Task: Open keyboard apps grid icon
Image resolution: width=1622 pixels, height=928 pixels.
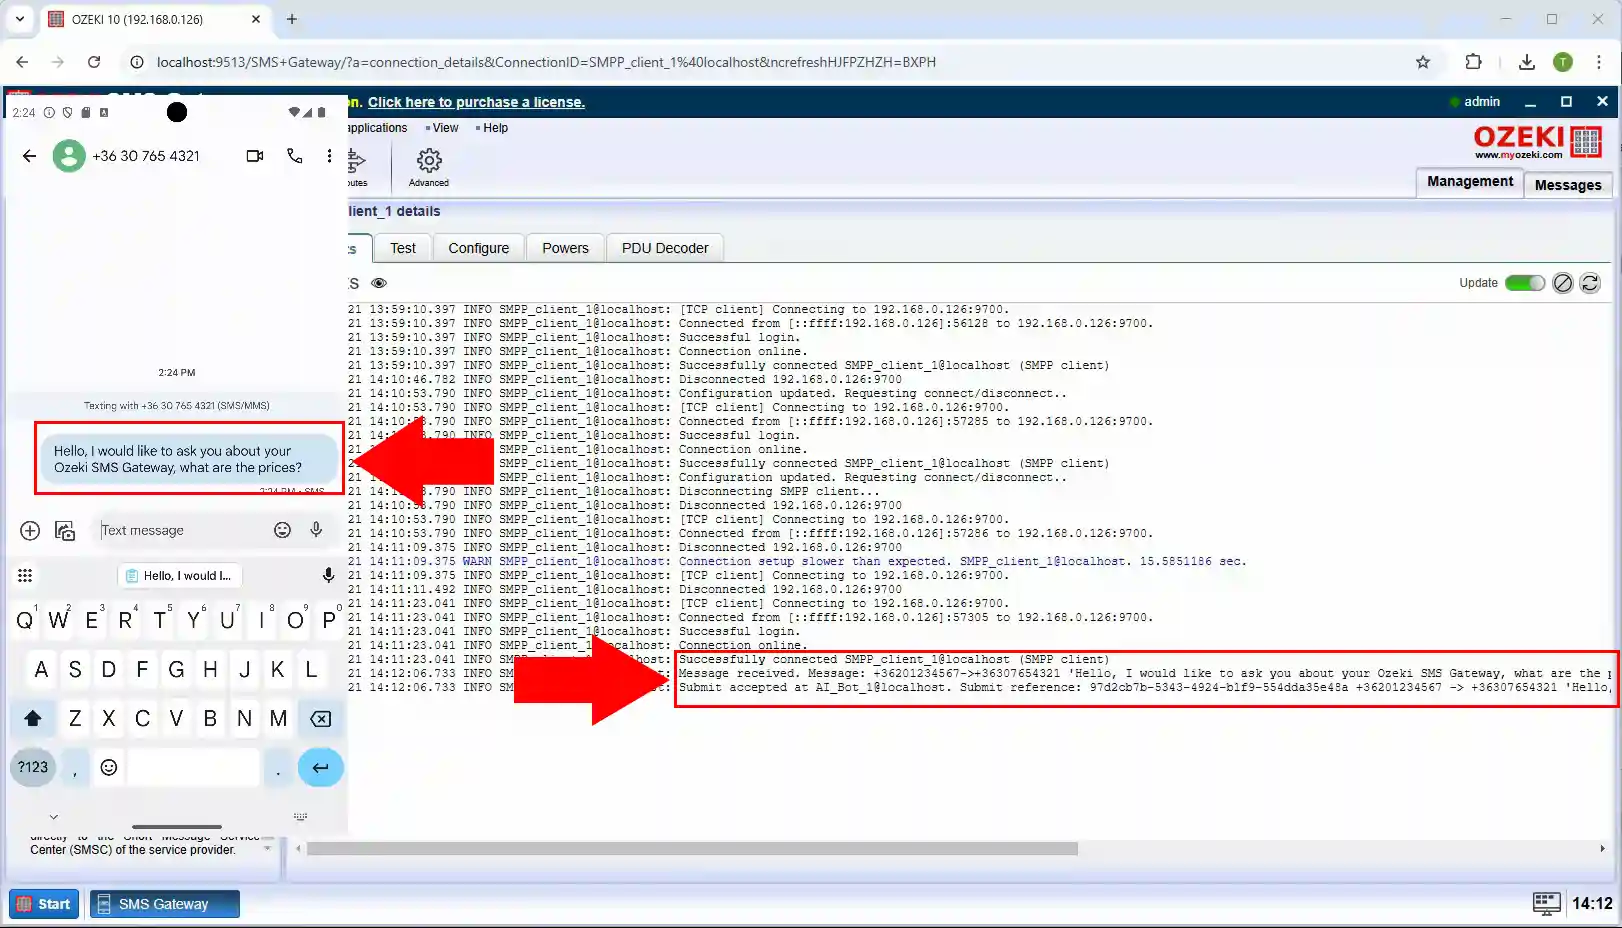Action: click(25, 575)
